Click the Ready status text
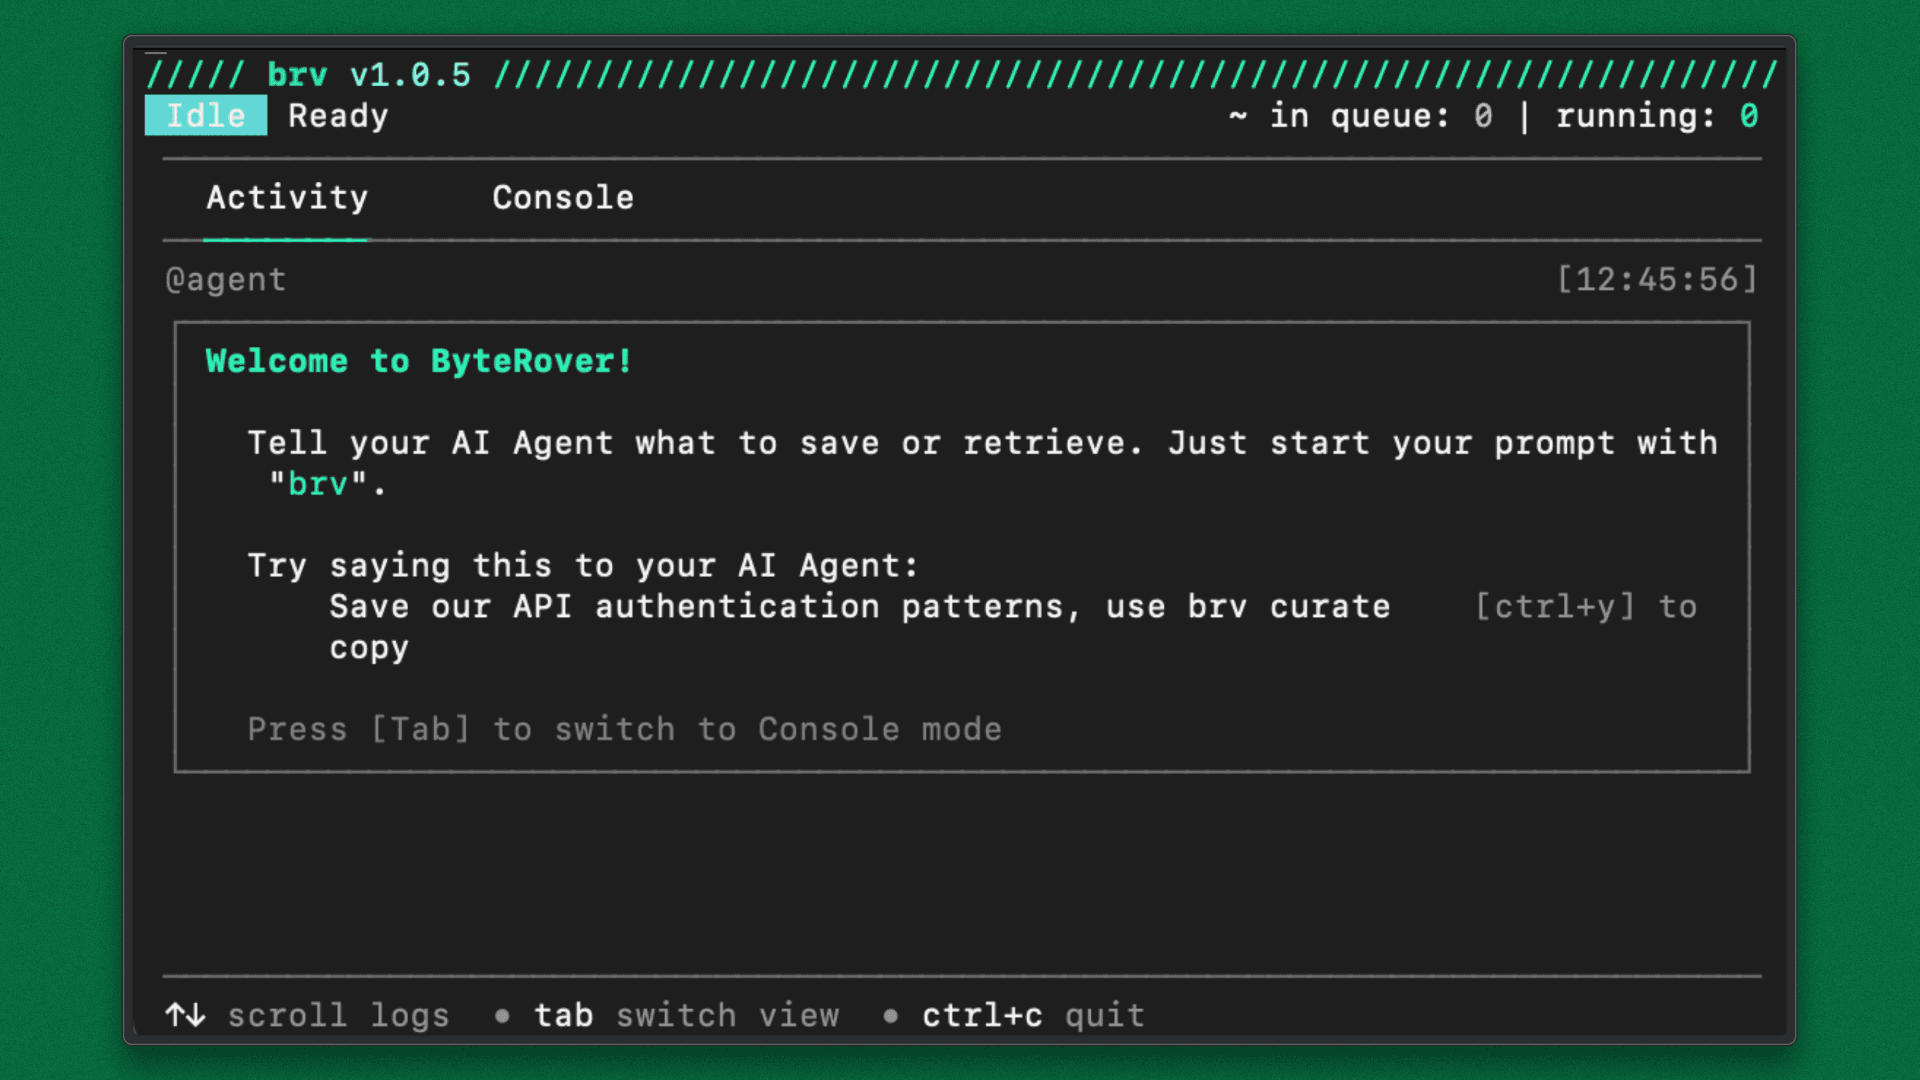 click(x=338, y=116)
